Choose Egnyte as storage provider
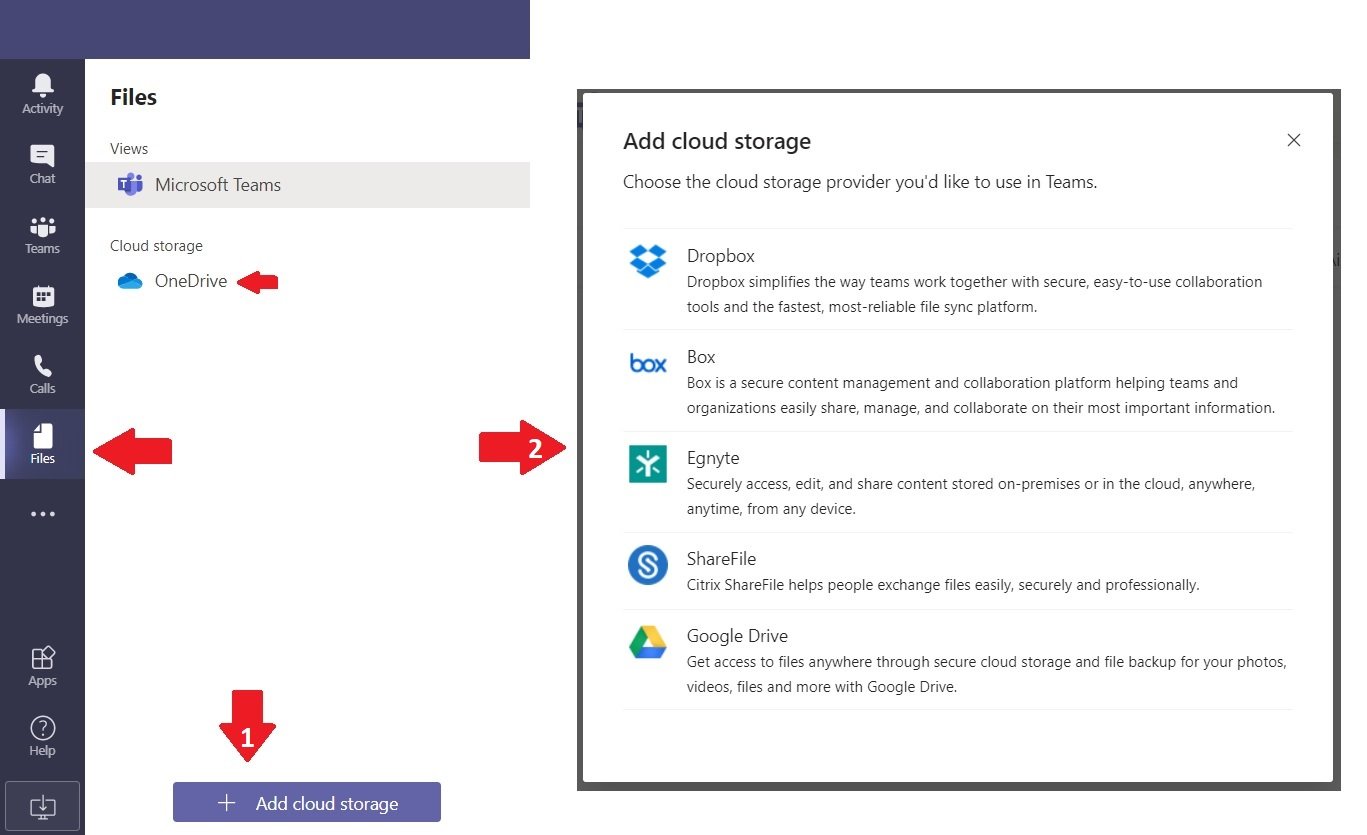Viewport: 1367px width, 835px height. [957, 482]
